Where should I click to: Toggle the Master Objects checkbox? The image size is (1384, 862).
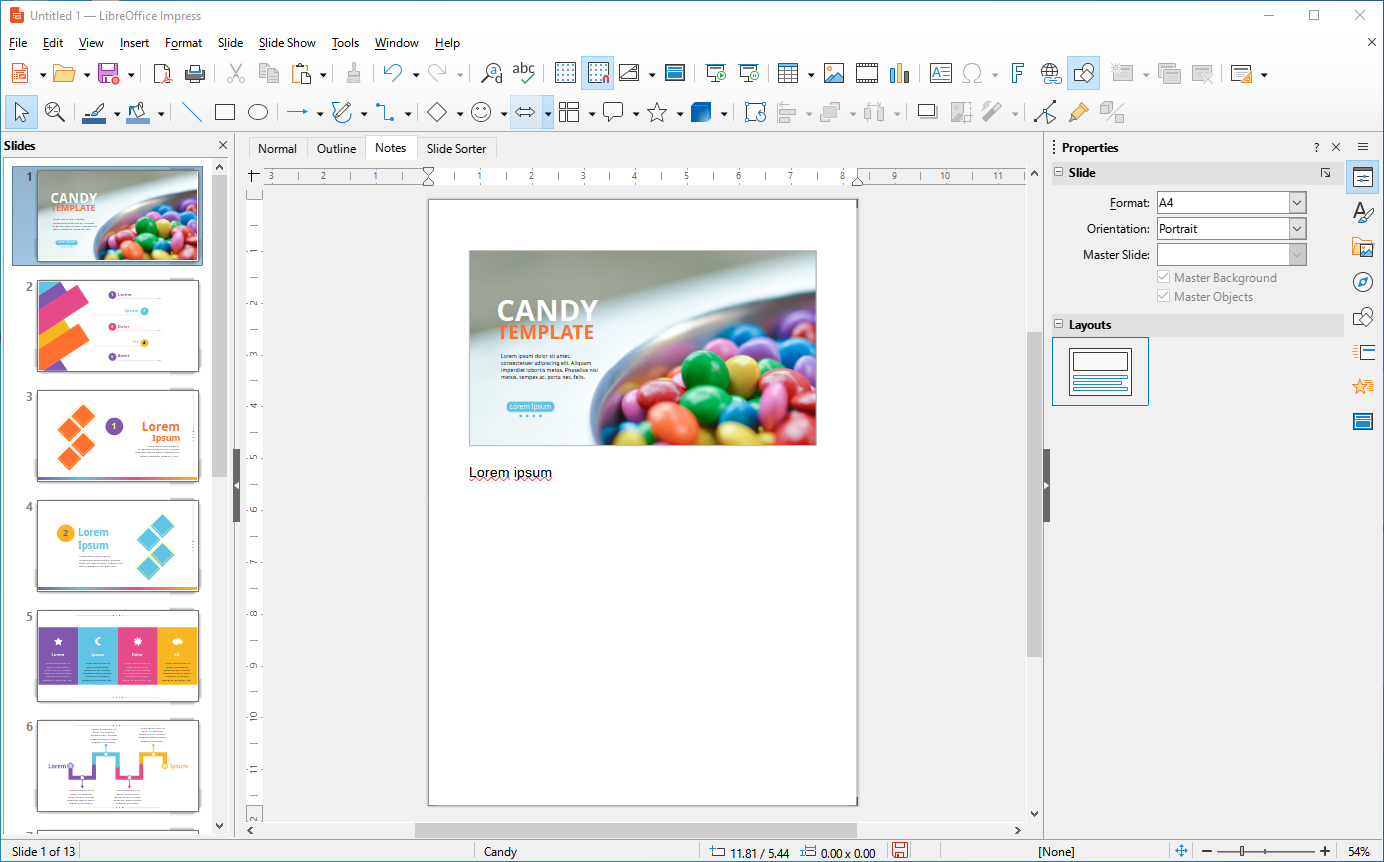coord(1163,296)
